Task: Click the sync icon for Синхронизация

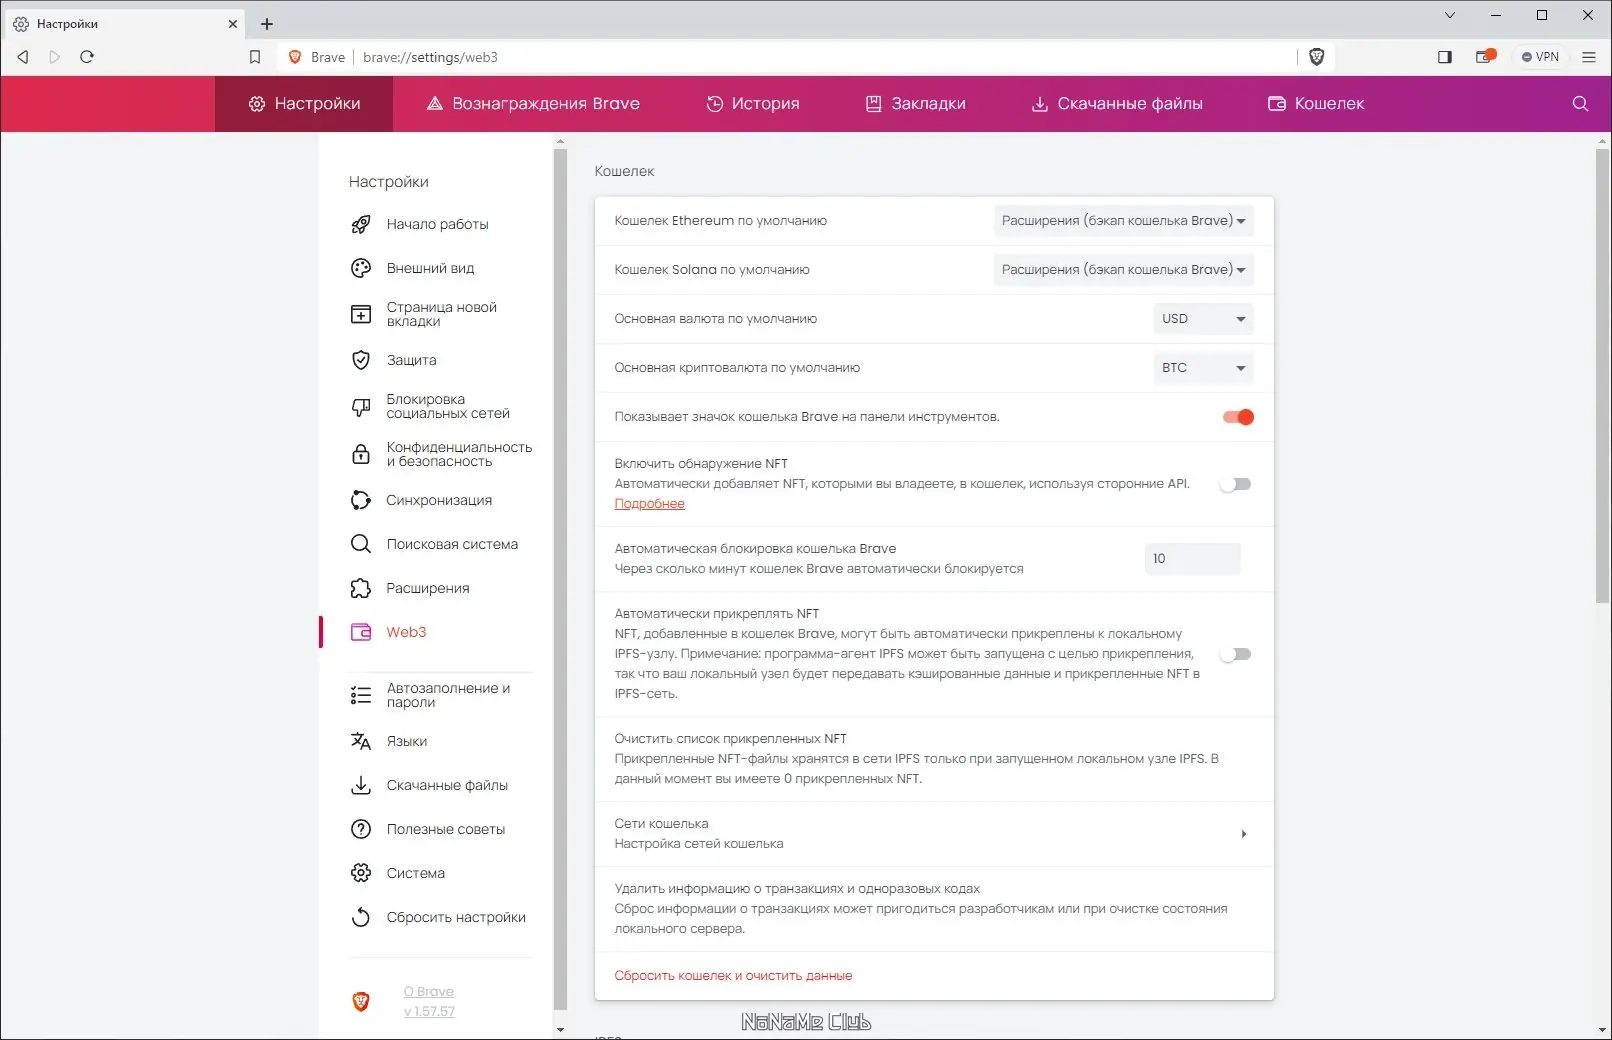Action: 361,500
